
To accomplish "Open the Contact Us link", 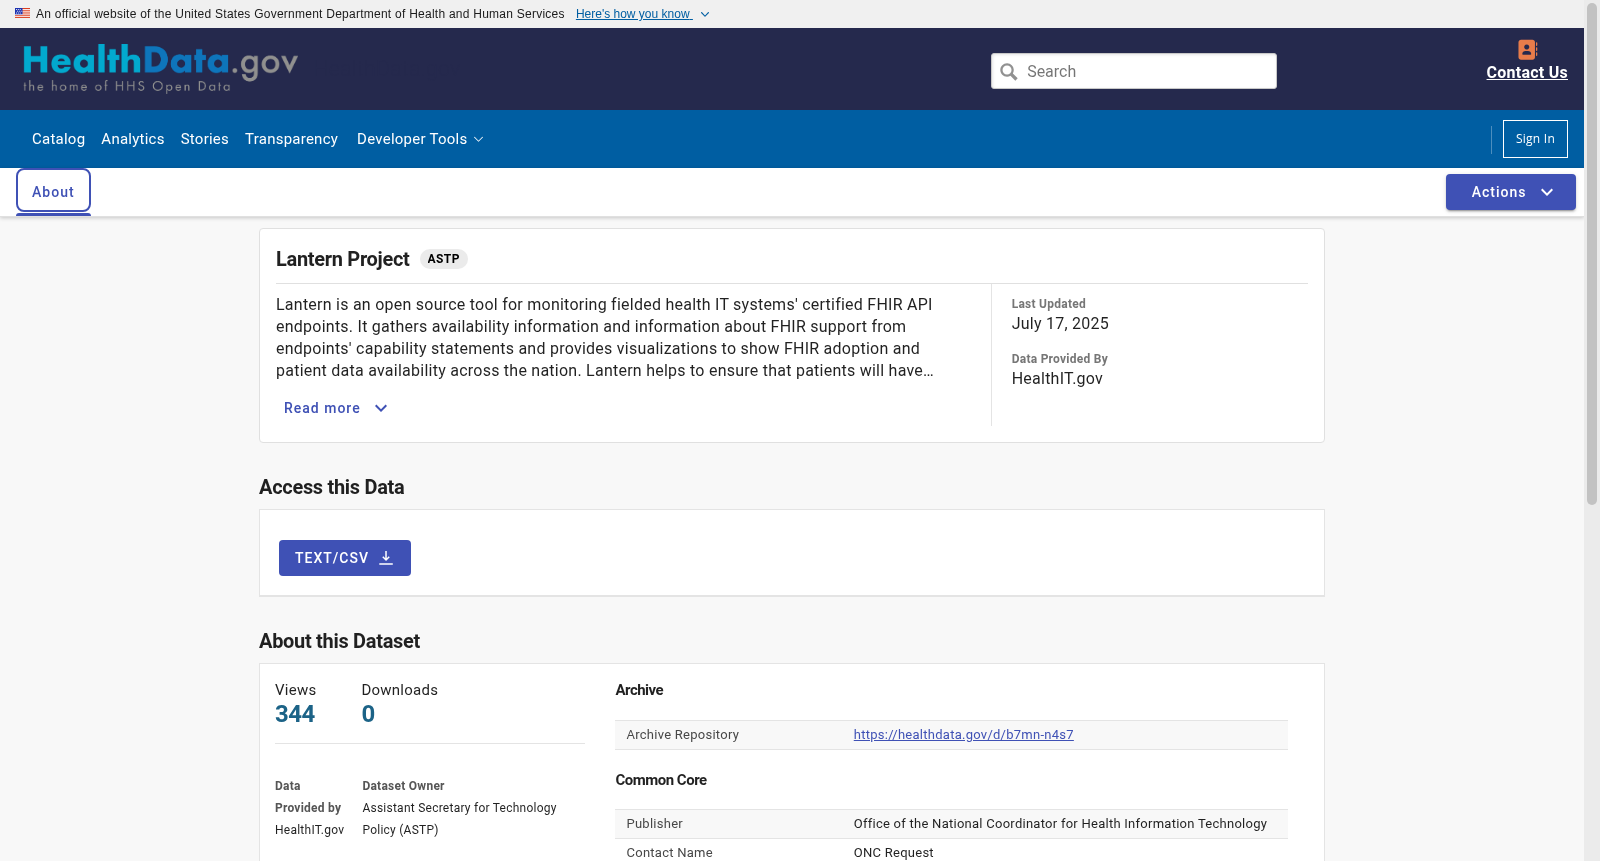I will point(1527,73).
